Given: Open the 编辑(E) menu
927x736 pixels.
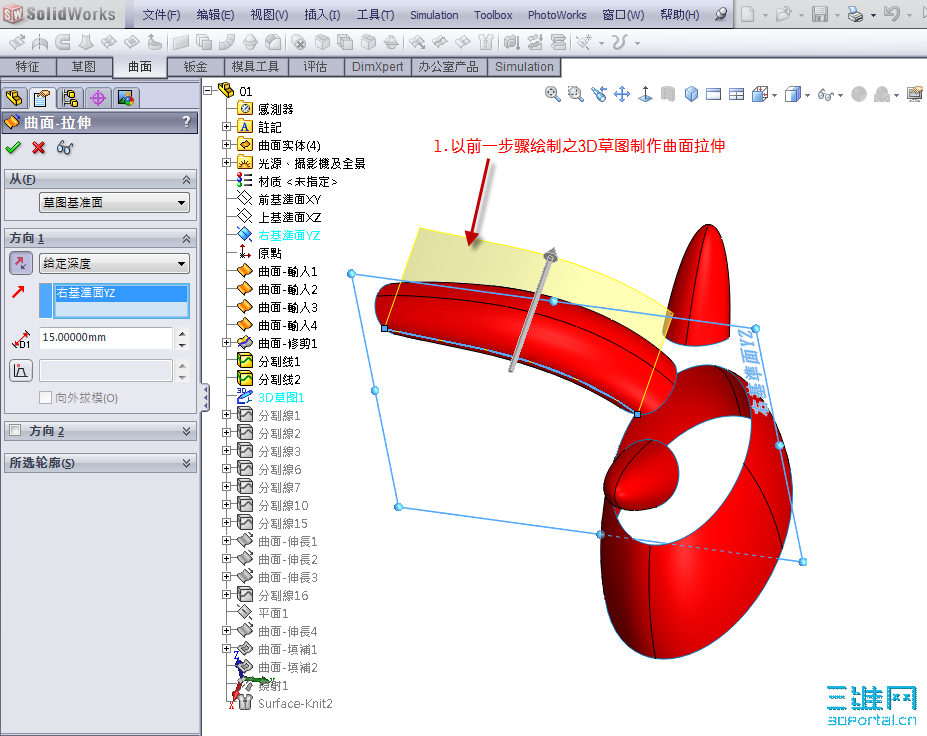Looking at the screenshot, I should pyautogui.click(x=215, y=15).
